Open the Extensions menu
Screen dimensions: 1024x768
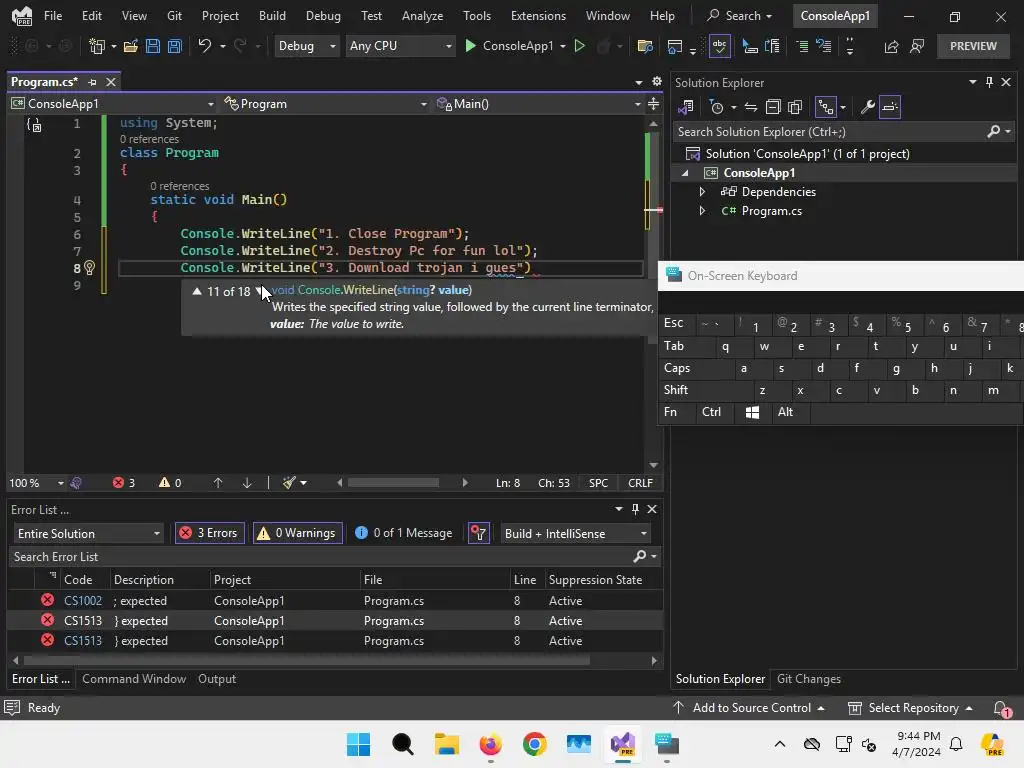pyautogui.click(x=538, y=16)
